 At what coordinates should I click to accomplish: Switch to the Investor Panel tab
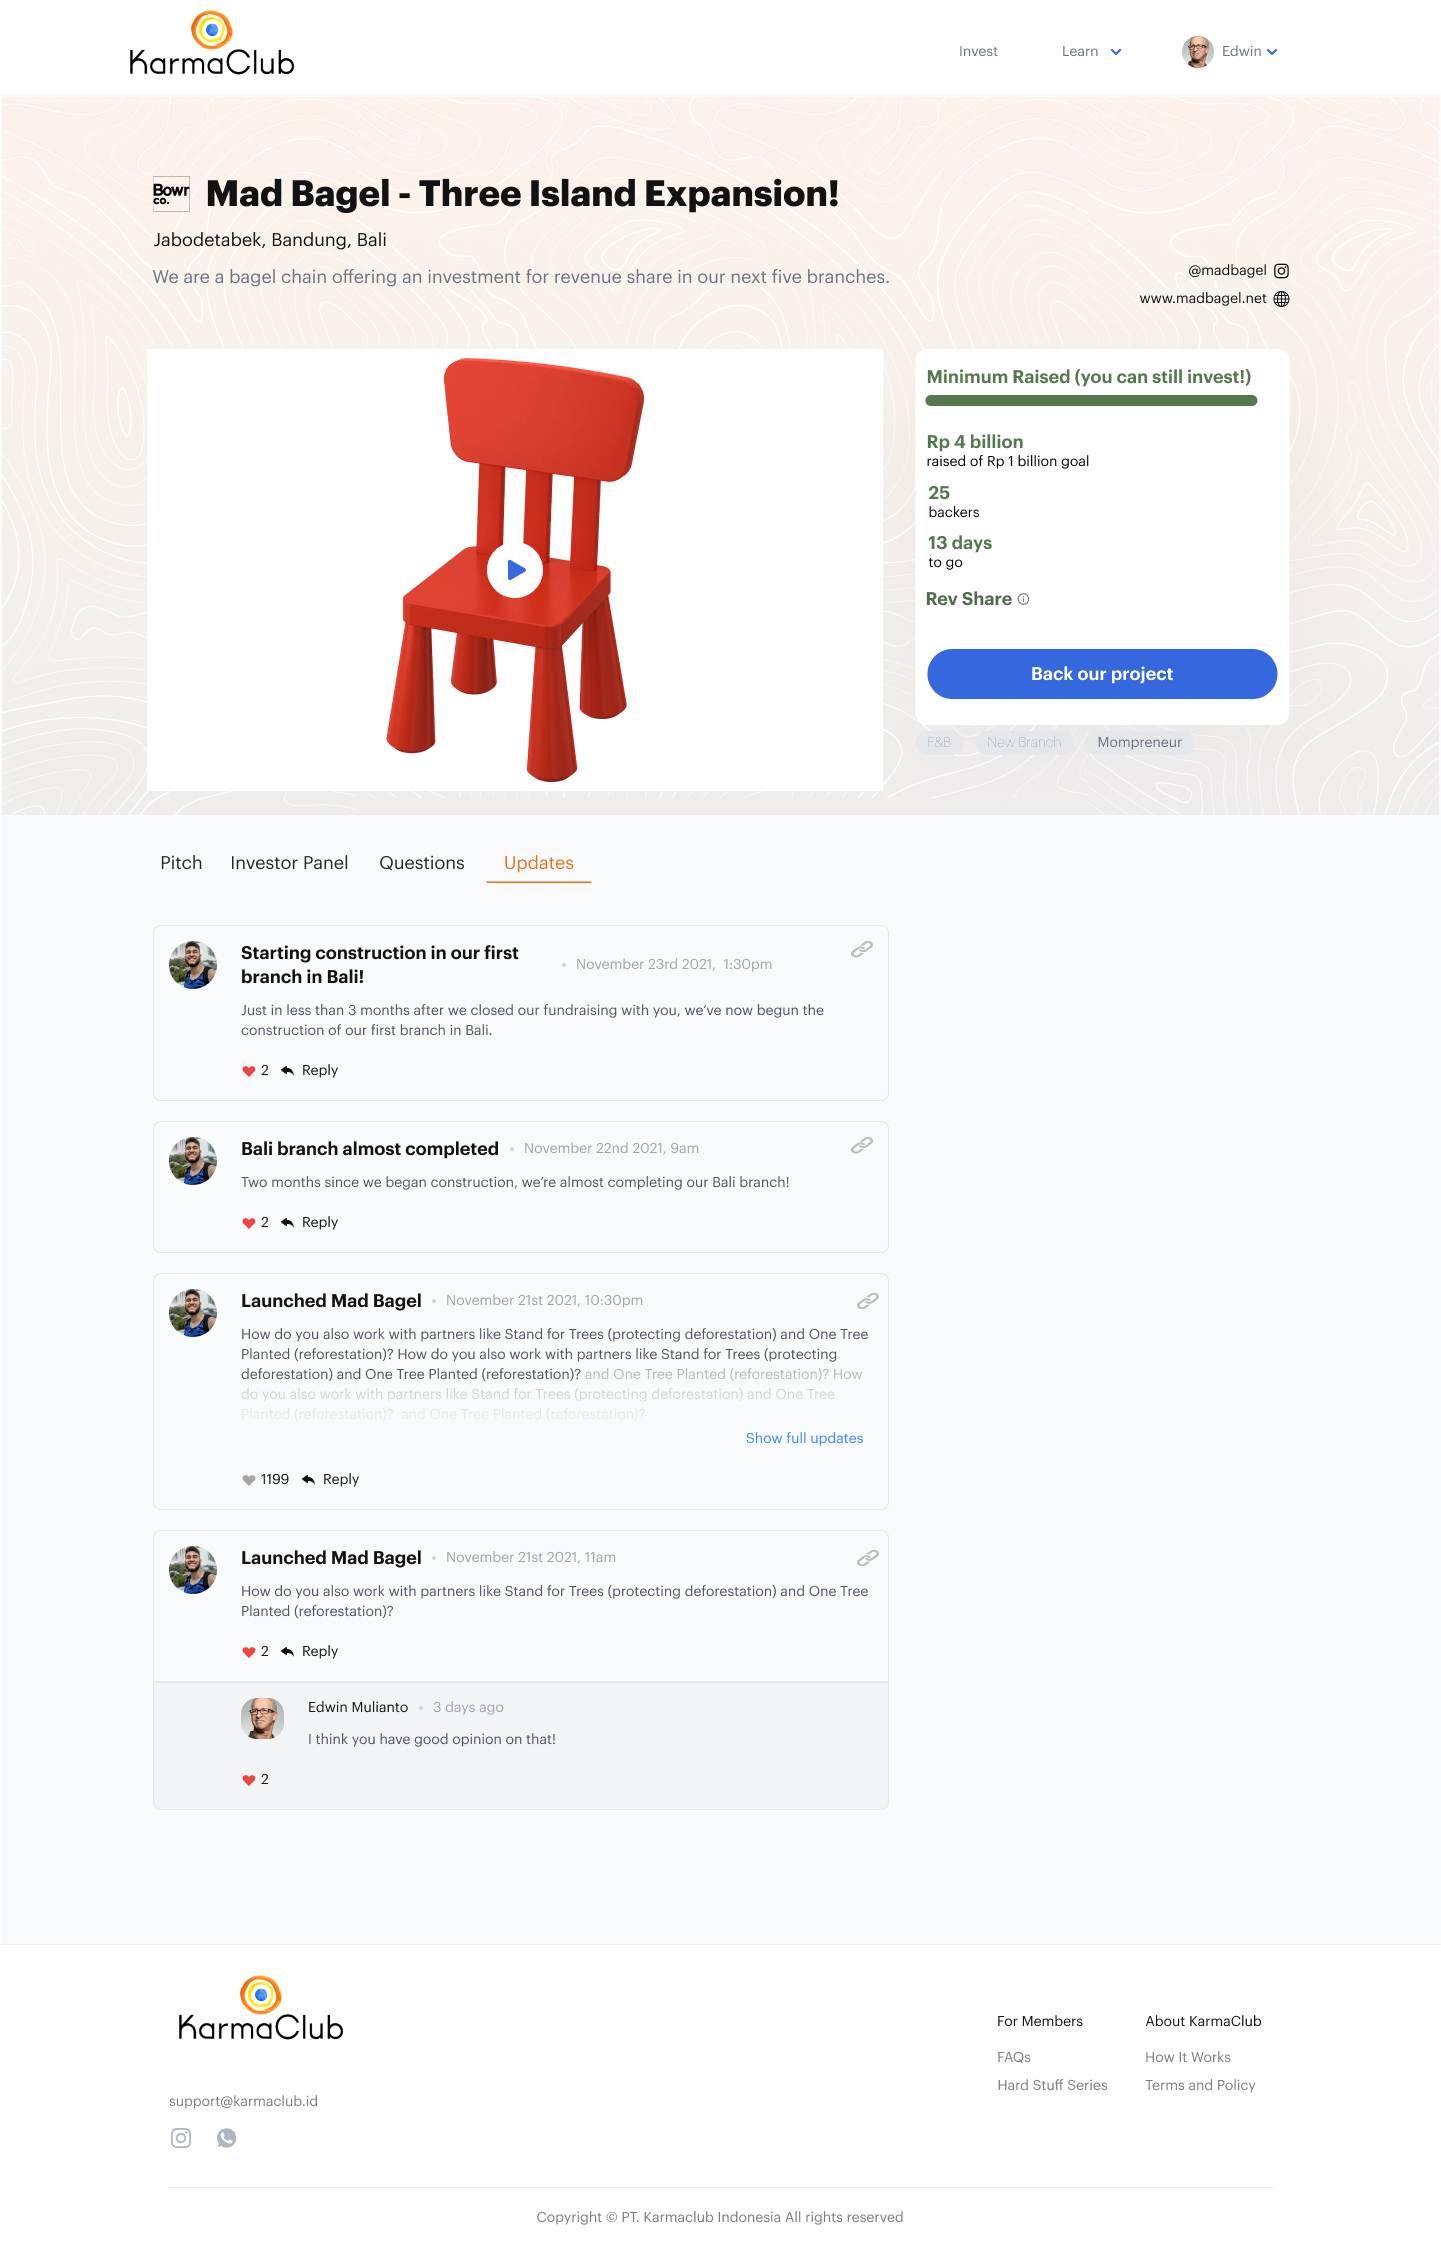(x=289, y=863)
